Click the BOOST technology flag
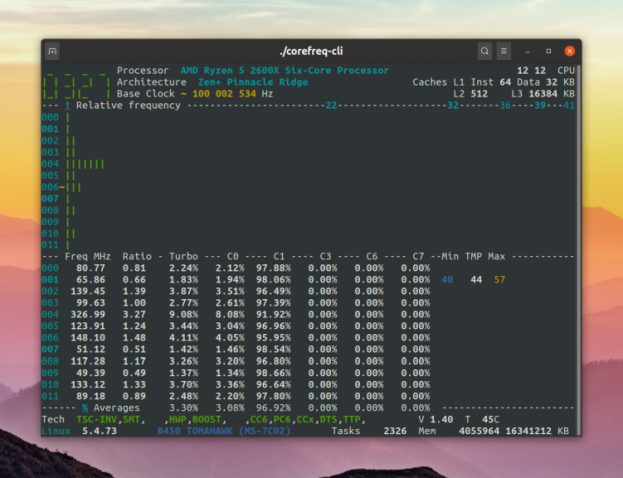 click(x=208, y=419)
